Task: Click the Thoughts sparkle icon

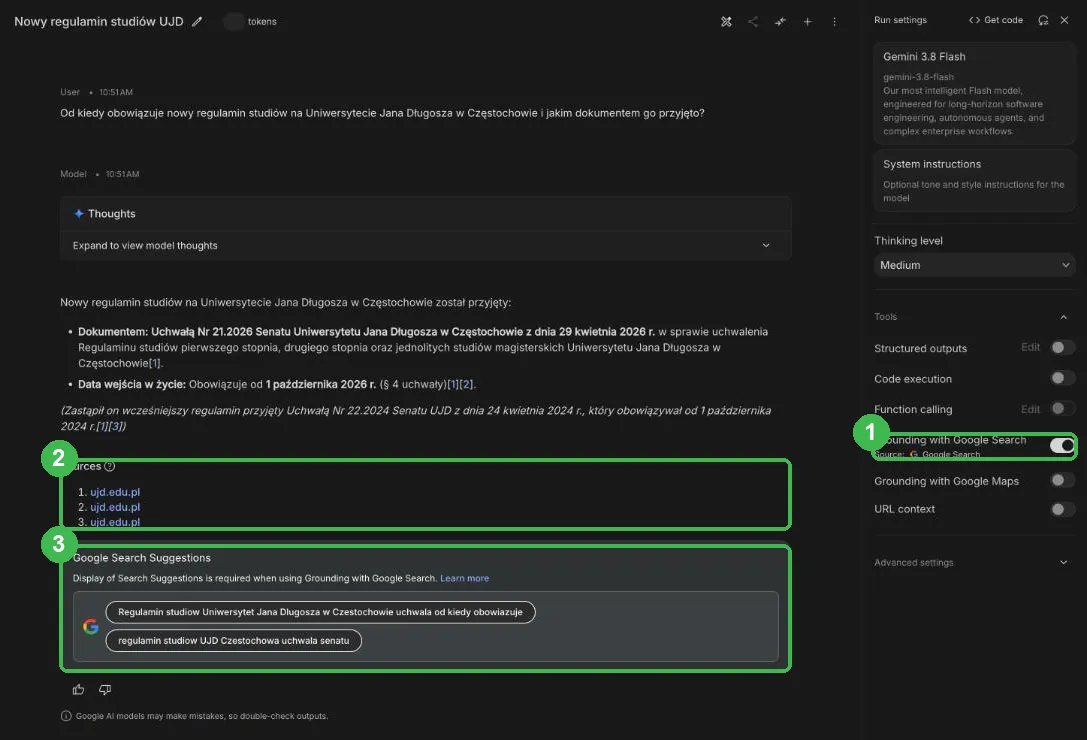Action: click(79, 214)
